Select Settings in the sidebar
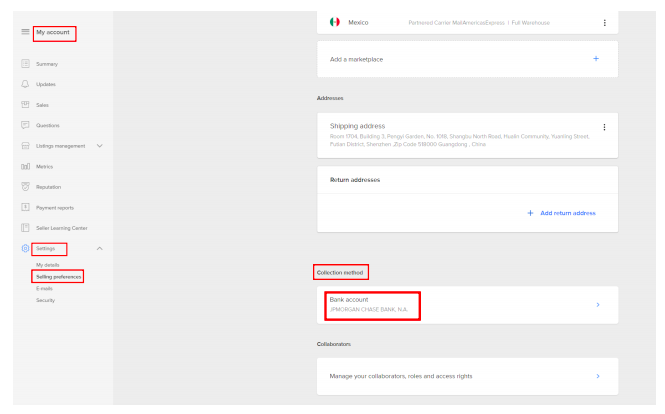Screen dimensions: 665x414 click(x=45, y=249)
